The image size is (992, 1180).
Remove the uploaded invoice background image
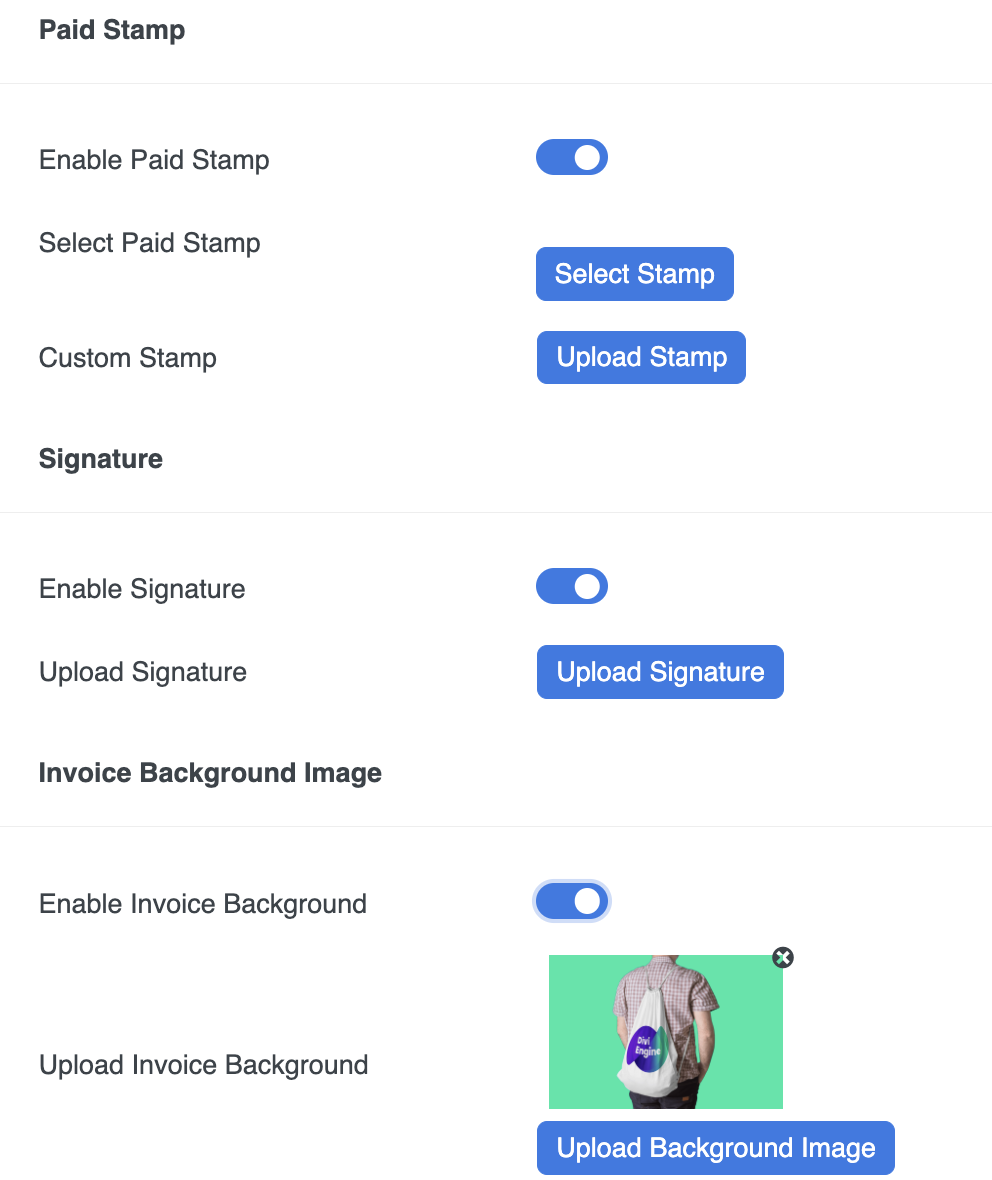[x=783, y=957]
